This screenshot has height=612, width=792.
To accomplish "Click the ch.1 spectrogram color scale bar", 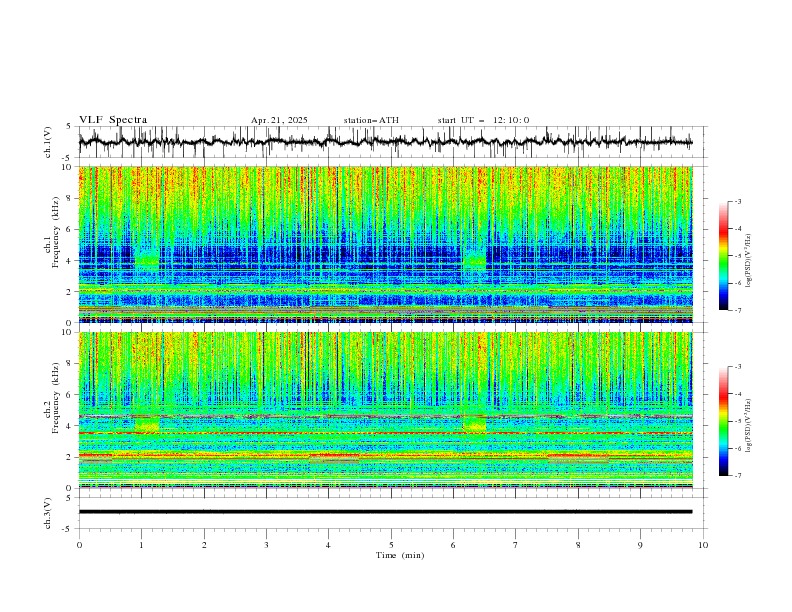I will (724, 256).
